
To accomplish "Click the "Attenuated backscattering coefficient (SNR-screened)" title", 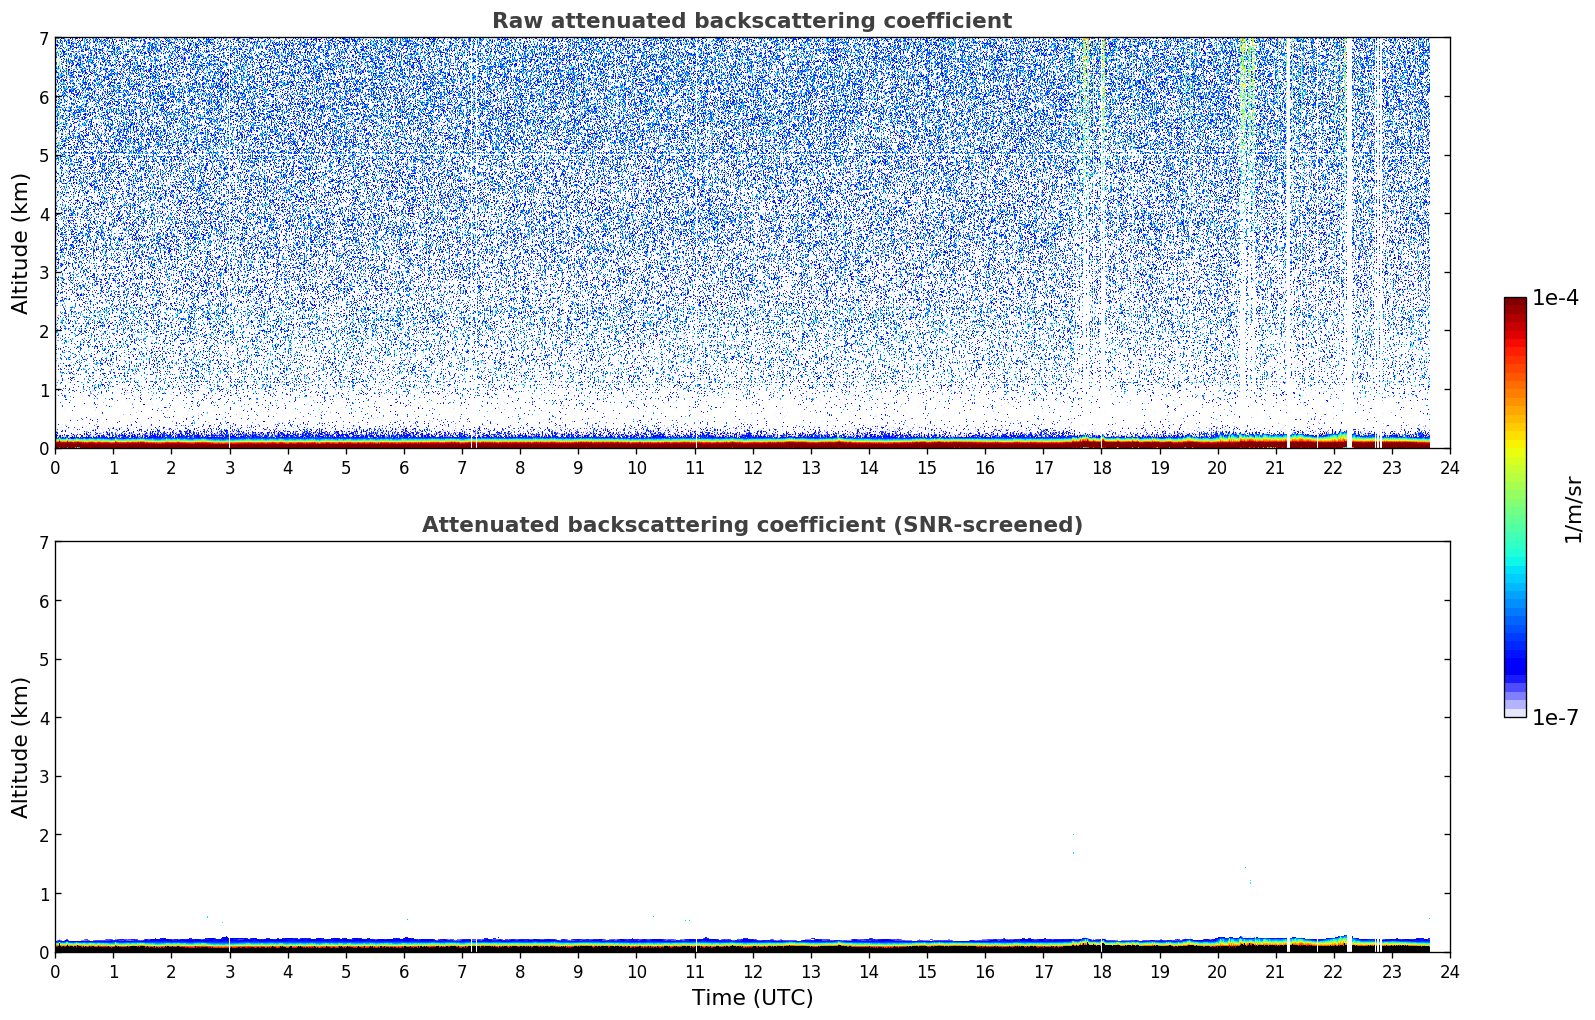I will pos(751,525).
